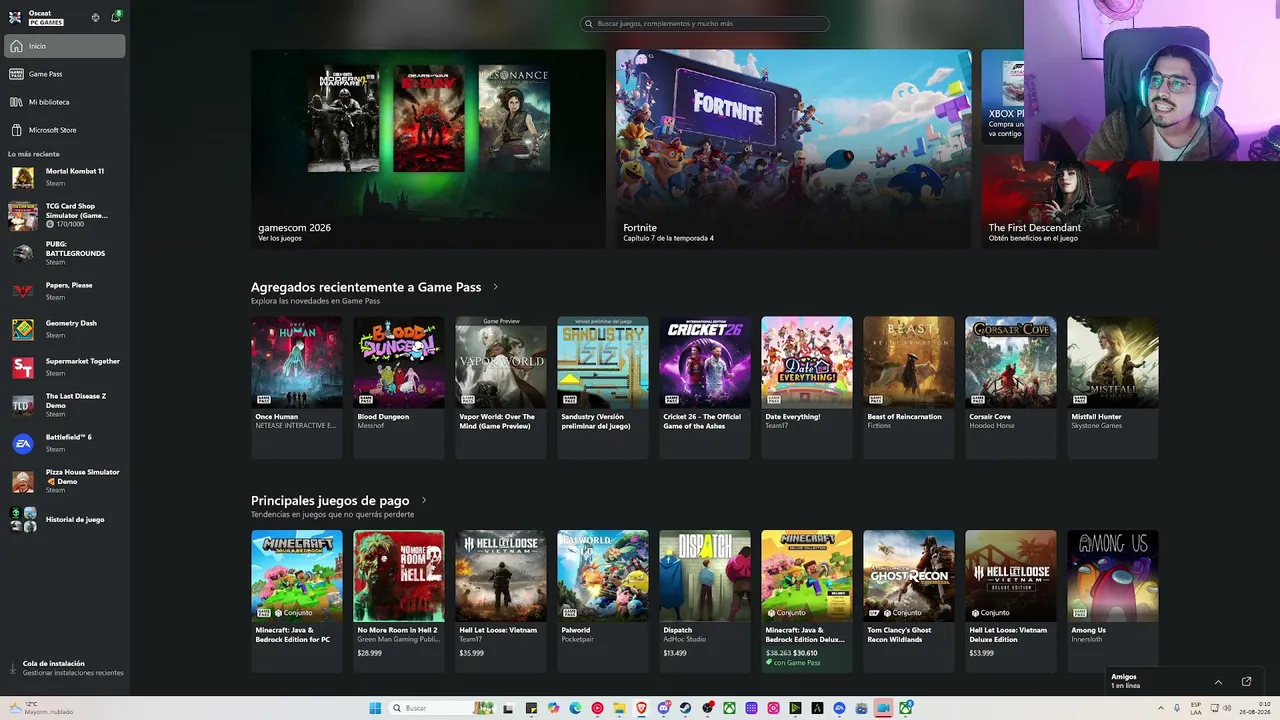This screenshot has height=720, width=1280.
Task: Open the Fortnite featured banner
Action: click(x=793, y=149)
